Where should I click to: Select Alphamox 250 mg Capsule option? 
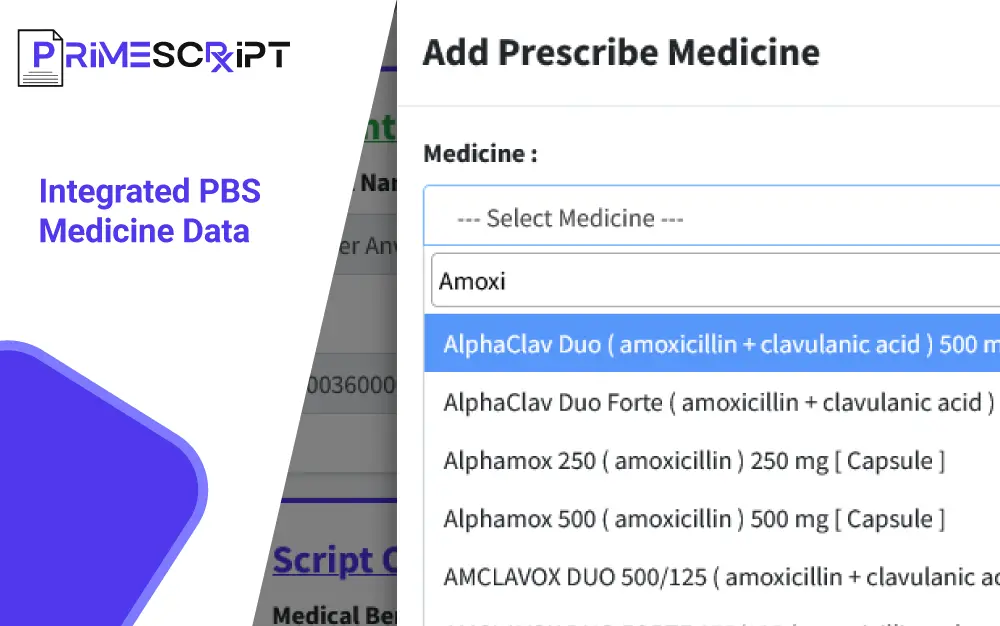click(x=694, y=461)
